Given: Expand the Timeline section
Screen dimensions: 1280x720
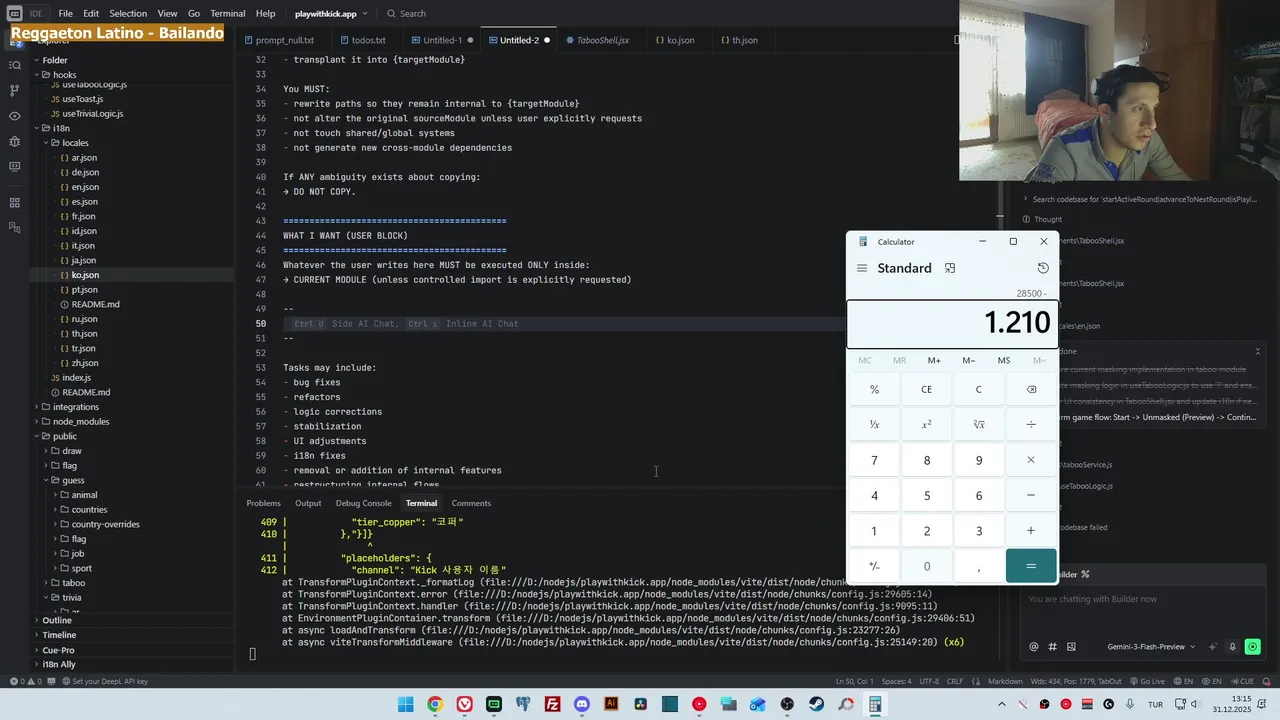Looking at the screenshot, I should pyautogui.click(x=59, y=635).
